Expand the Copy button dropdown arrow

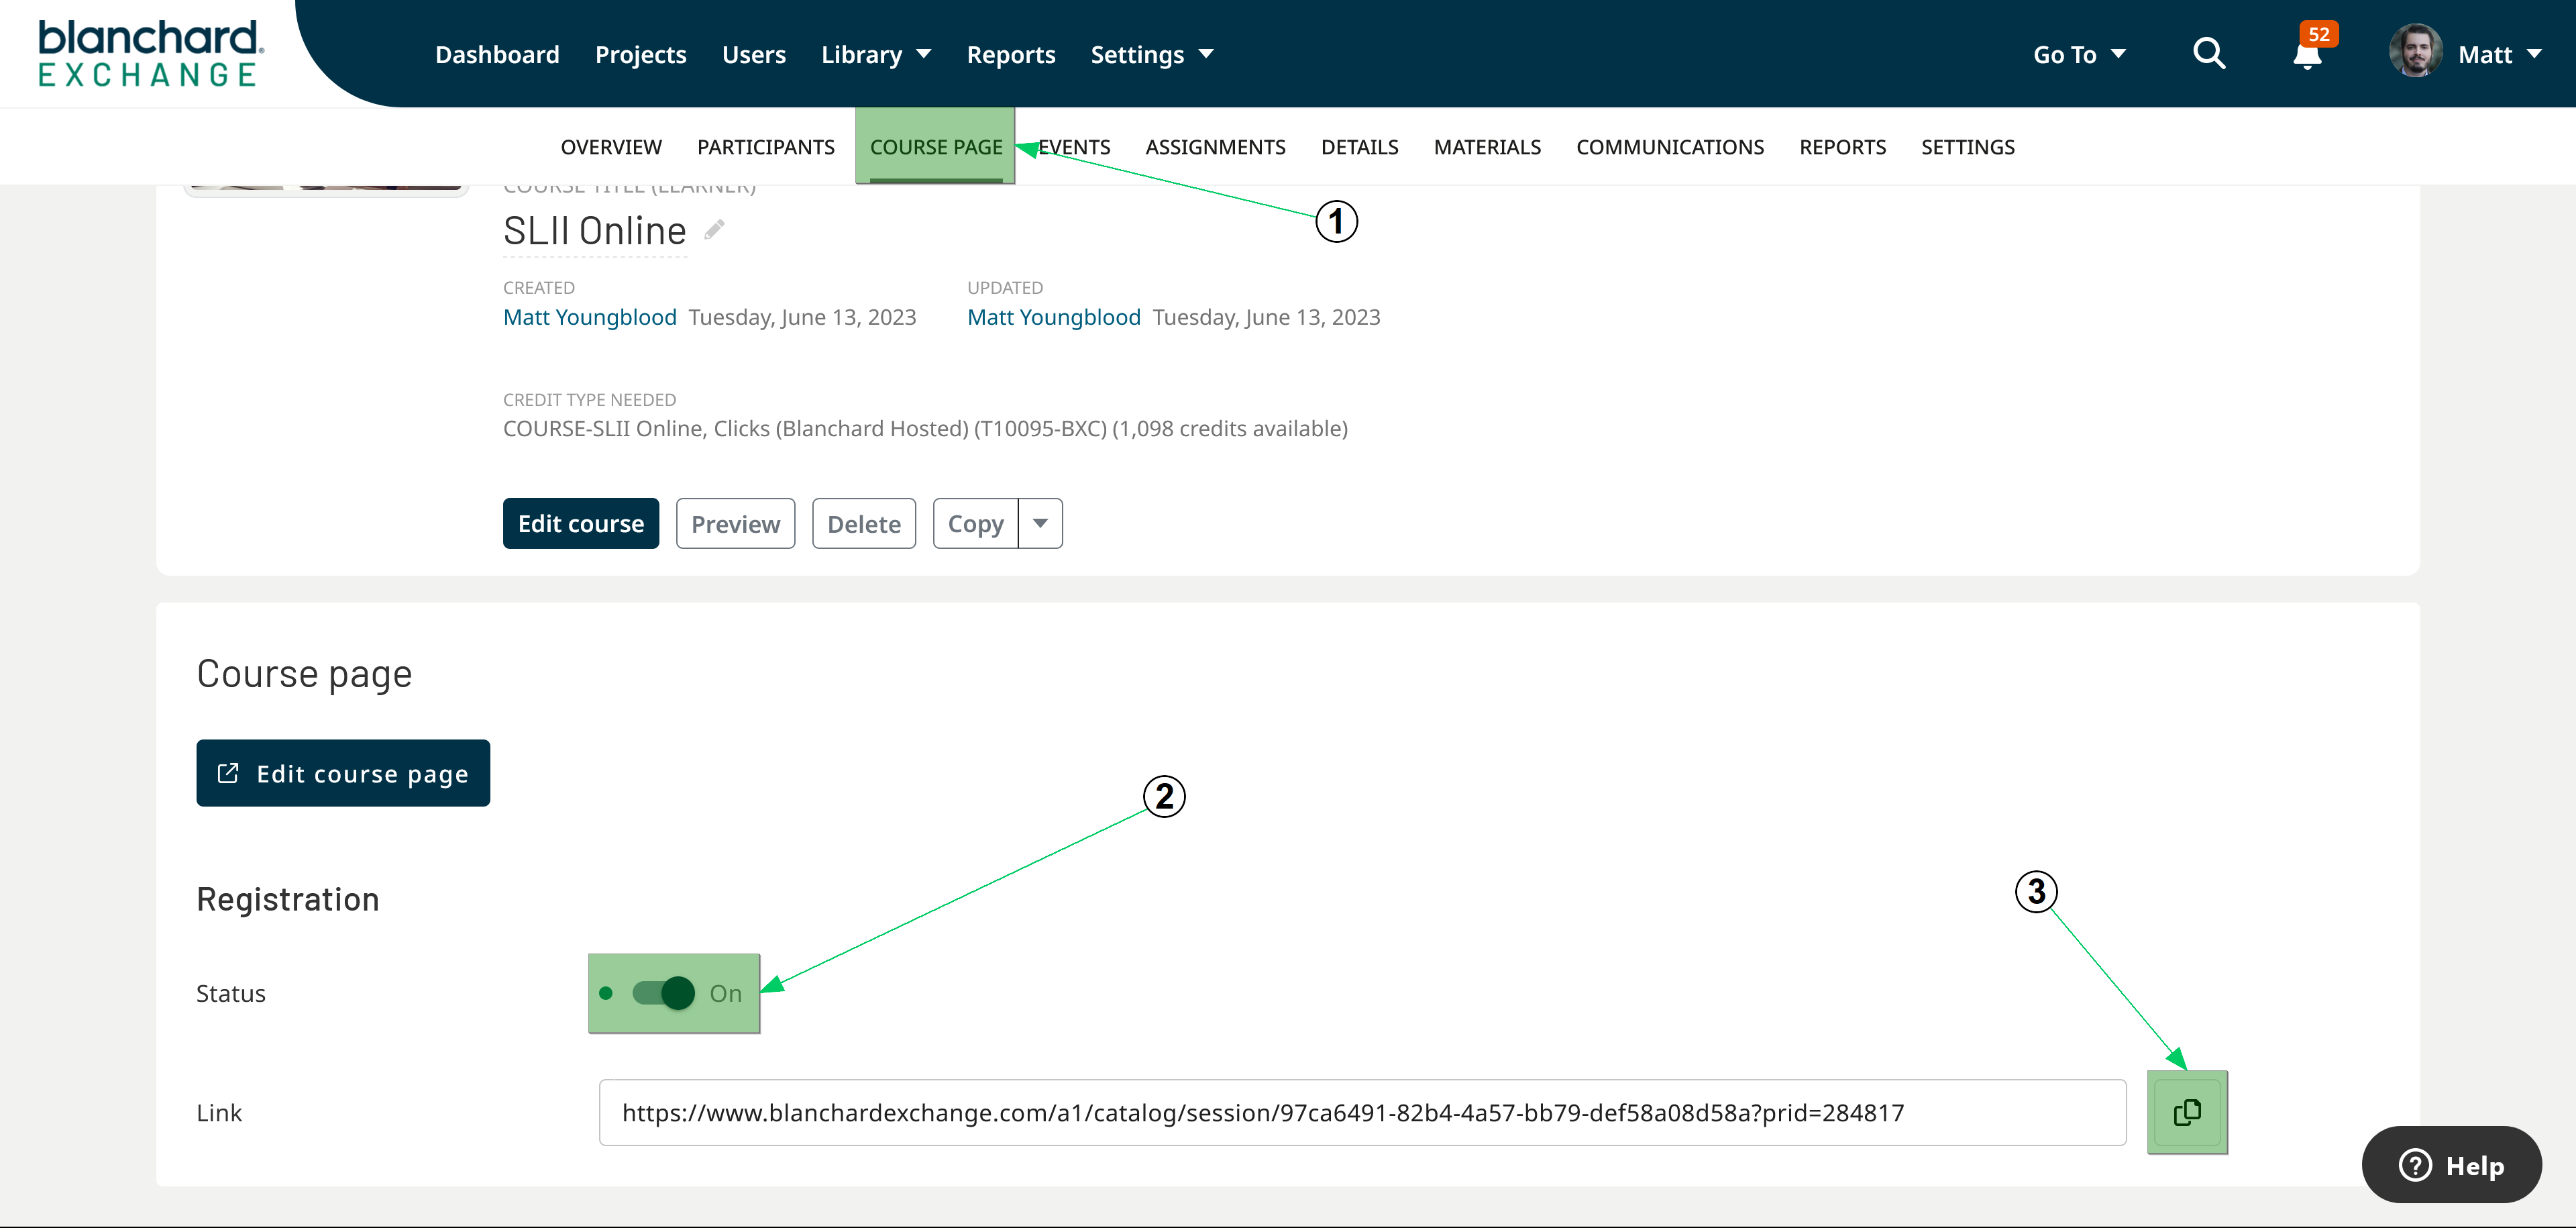(x=1040, y=523)
